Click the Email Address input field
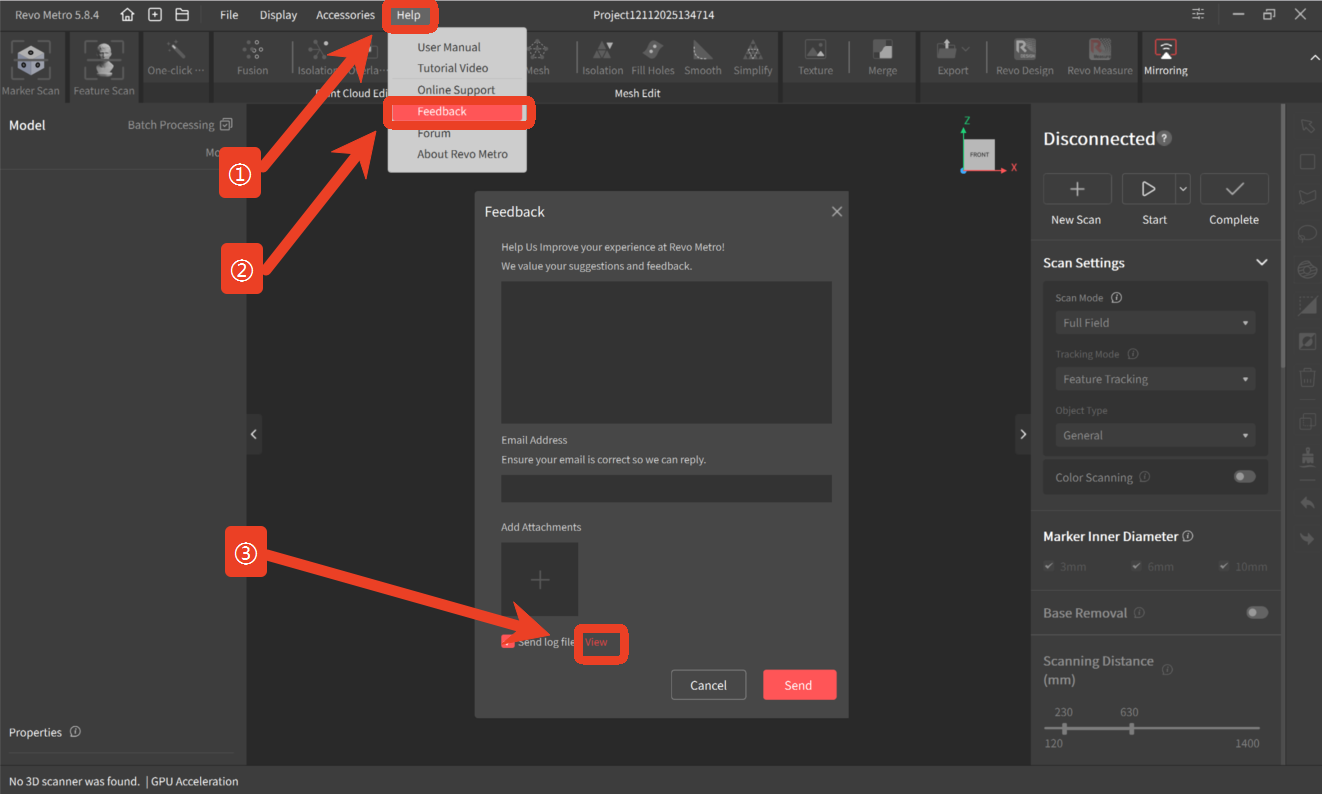 tap(666, 488)
